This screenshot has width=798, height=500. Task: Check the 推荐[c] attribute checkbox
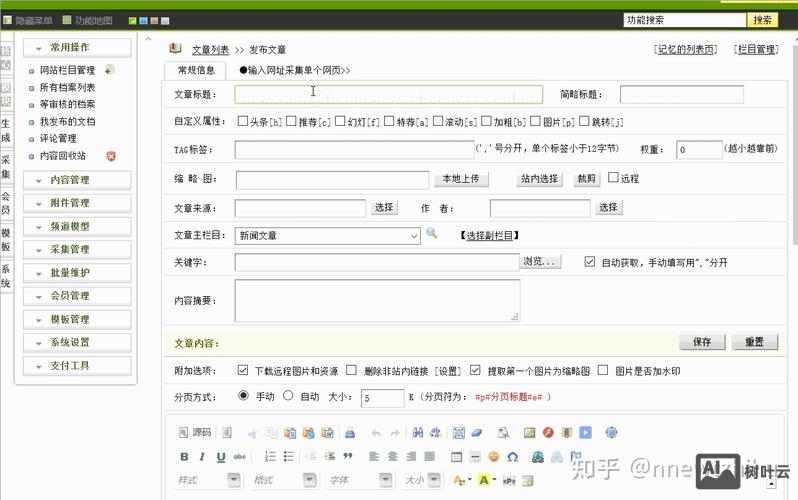[291, 121]
